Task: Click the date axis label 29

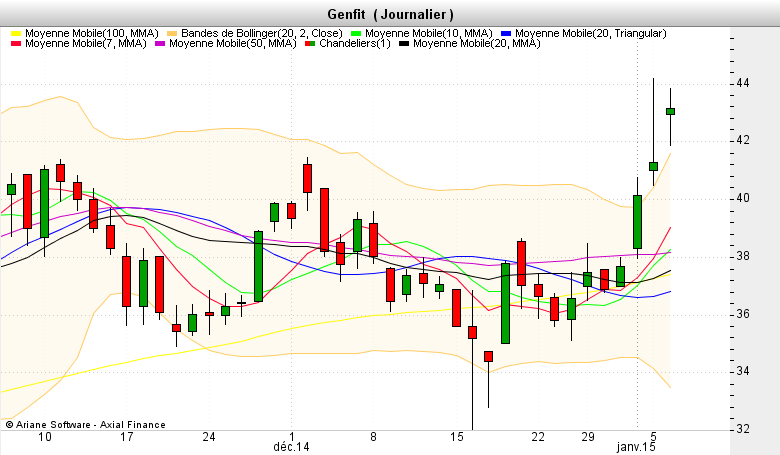Action: click(x=588, y=437)
